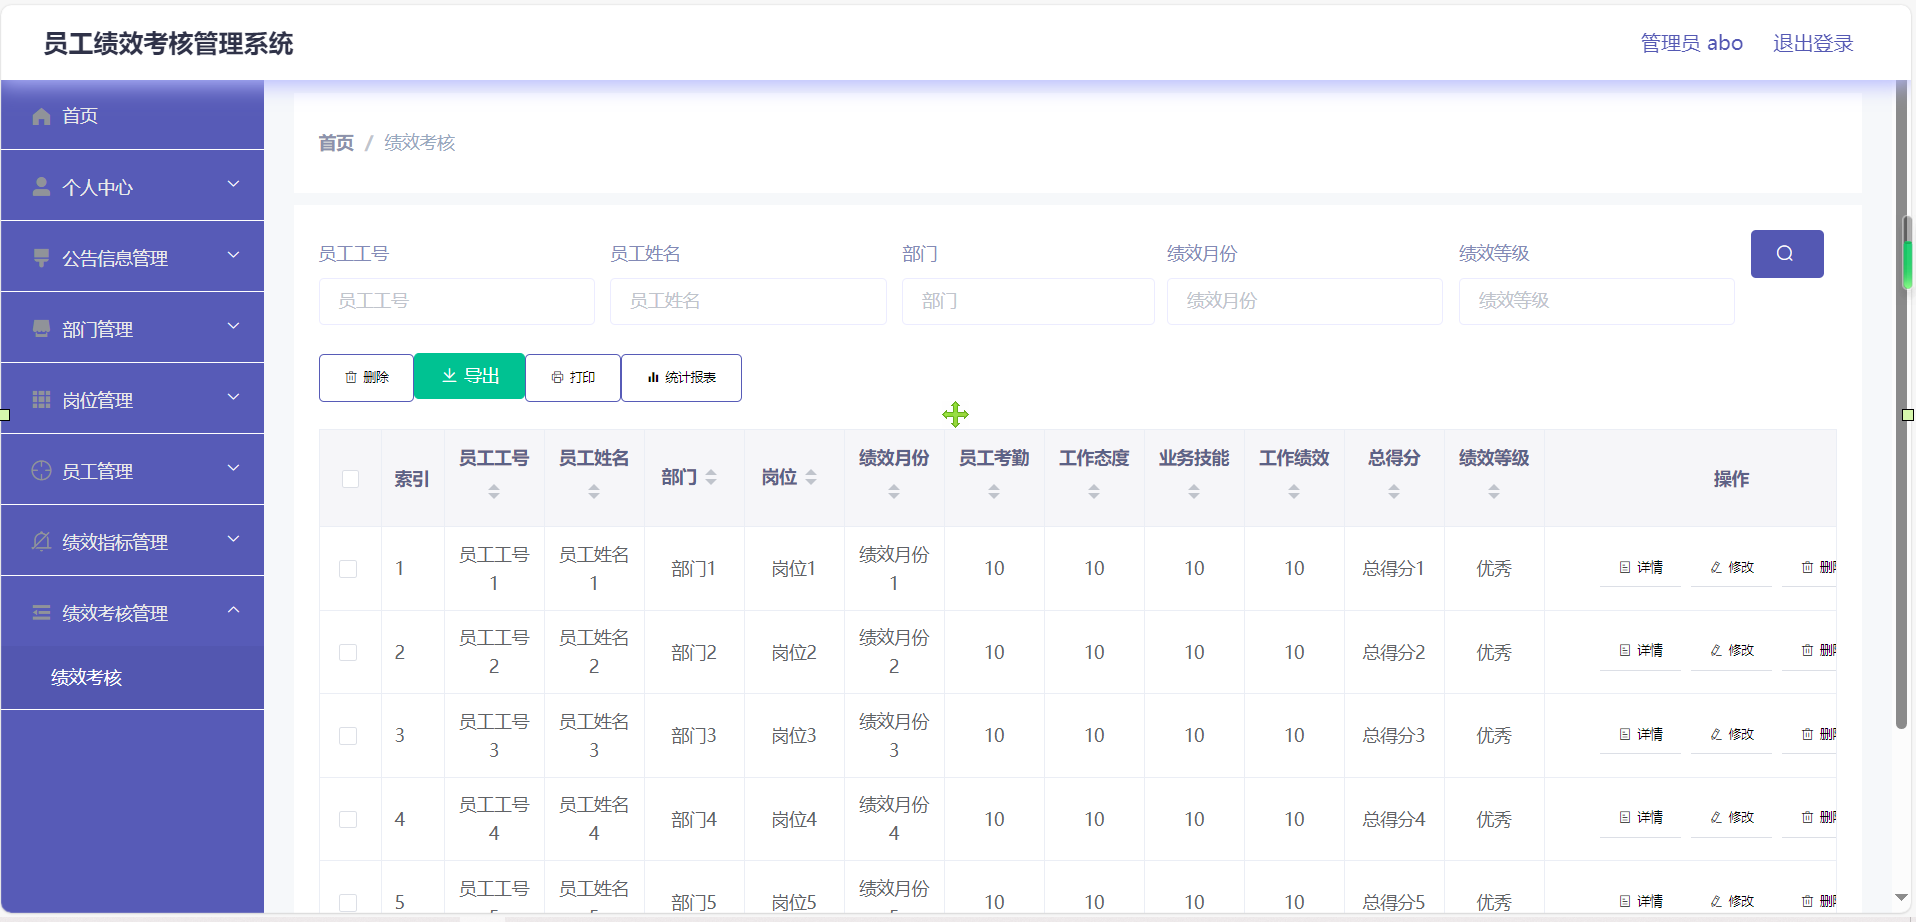Open 员工管理 menu label
This screenshot has height=922, width=1916.
click(x=97, y=472)
